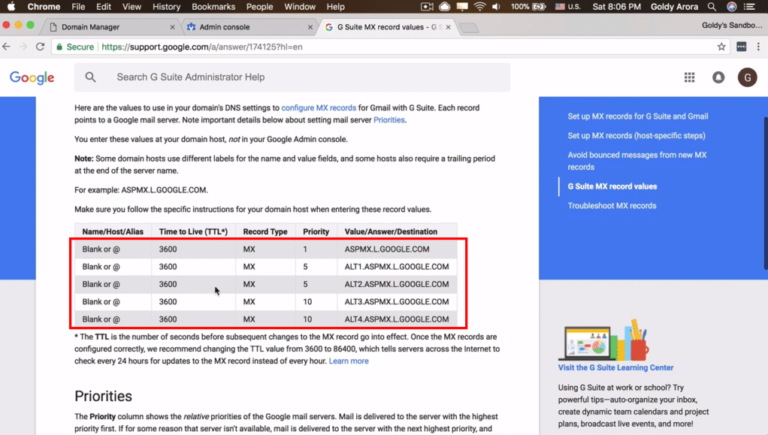Click the browser forward arrow
The height and width of the screenshot is (435, 768).
pyautogui.click(x=23, y=47)
